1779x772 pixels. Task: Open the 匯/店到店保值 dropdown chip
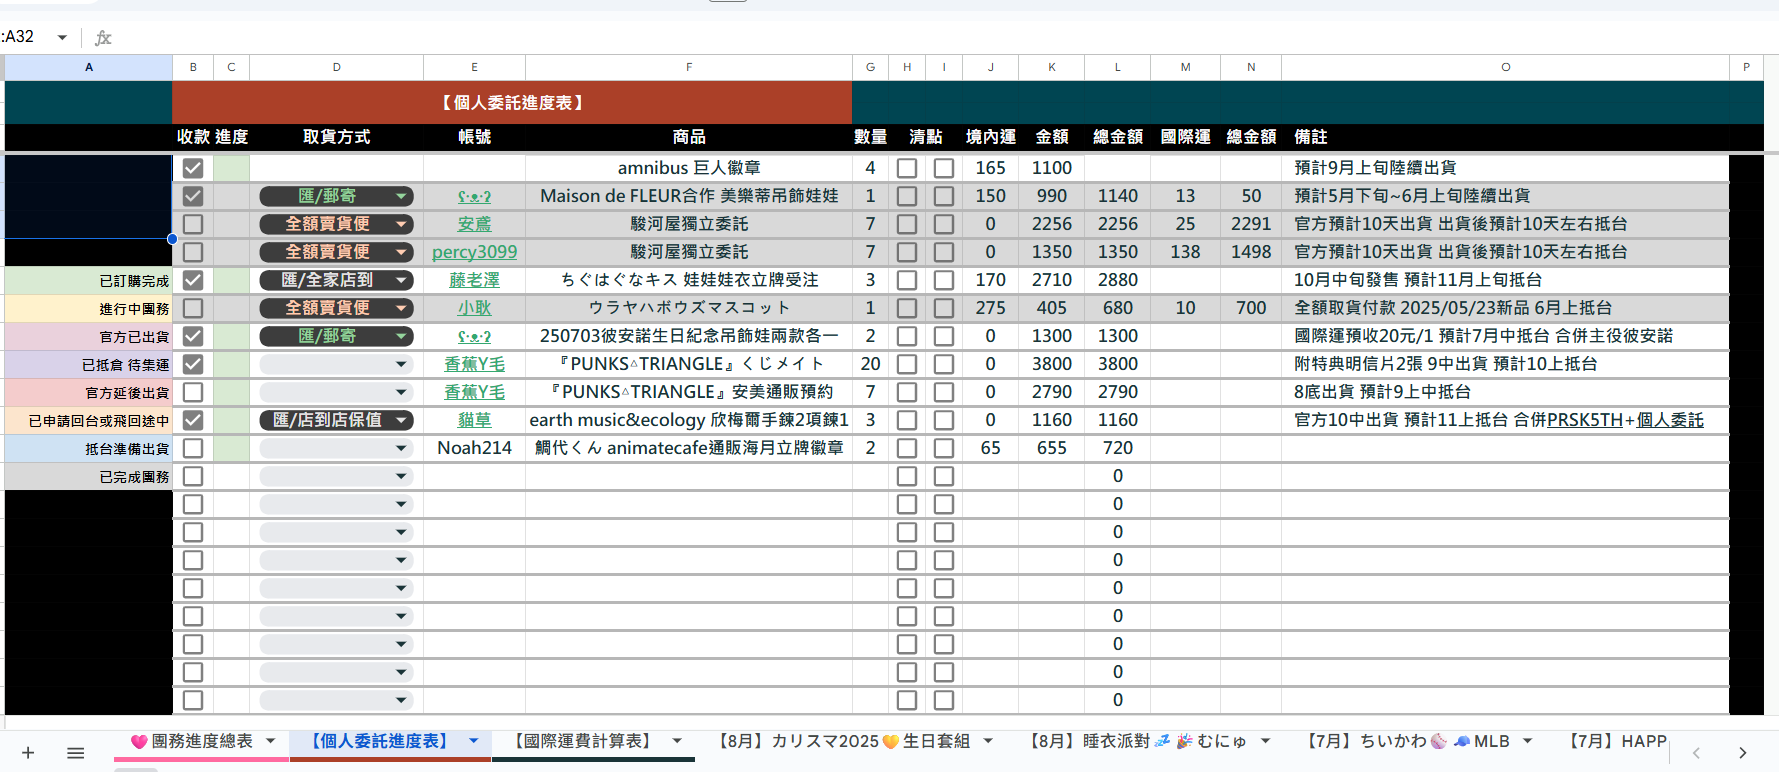tap(401, 420)
